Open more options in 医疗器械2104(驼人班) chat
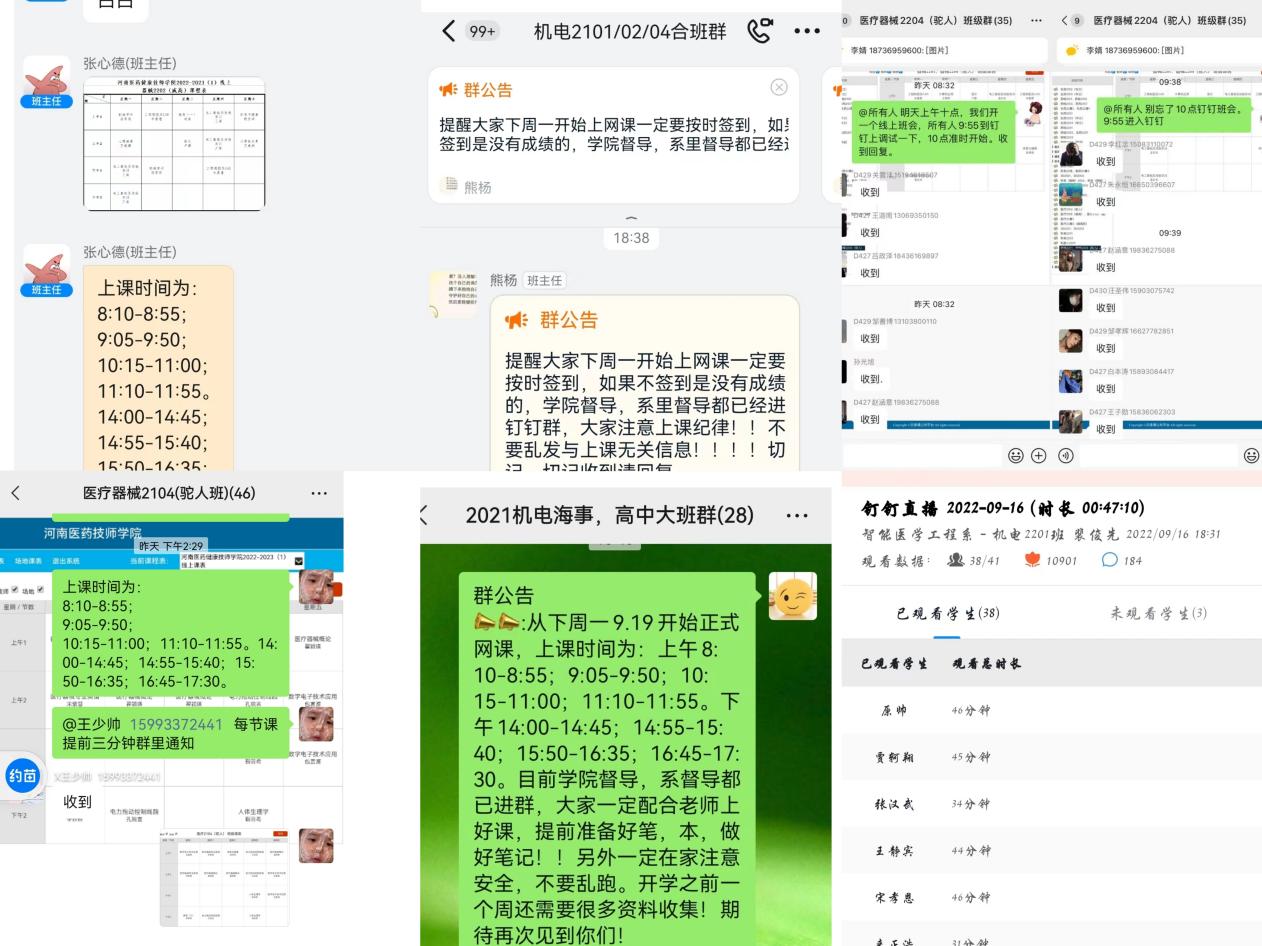 pyautogui.click(x=319, y=493)
